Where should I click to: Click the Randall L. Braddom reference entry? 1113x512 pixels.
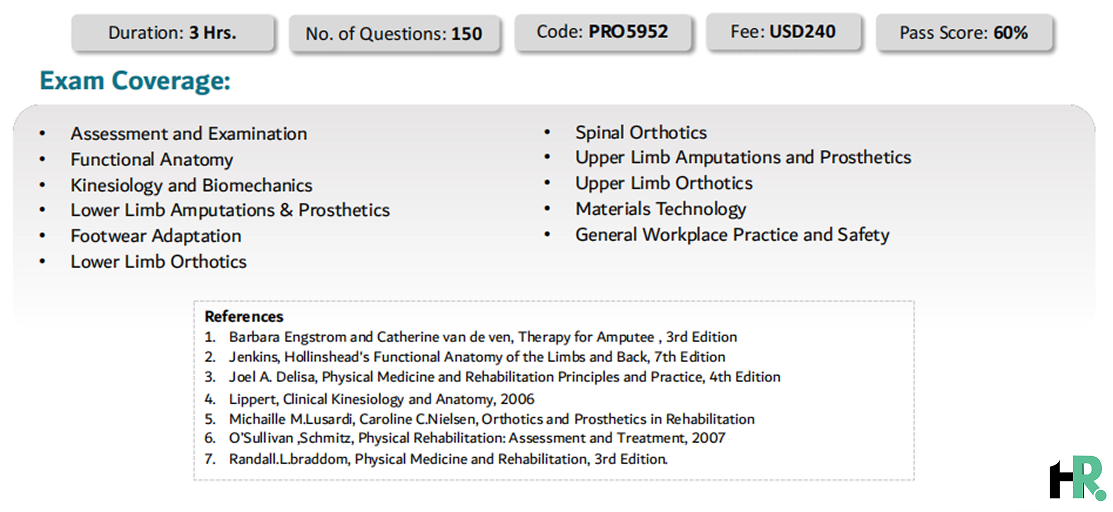[449, 459]
